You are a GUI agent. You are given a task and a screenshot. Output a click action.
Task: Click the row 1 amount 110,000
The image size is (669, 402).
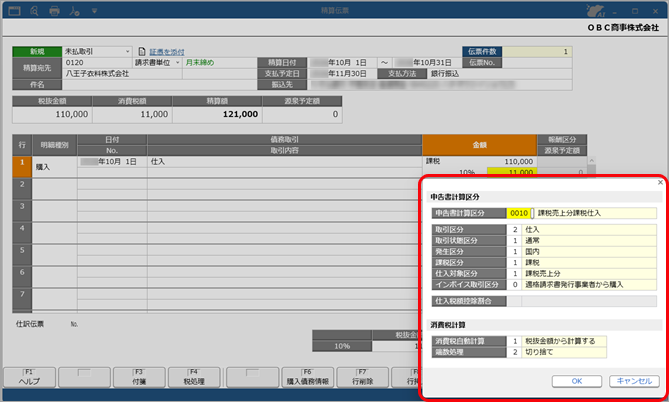[518, 162]
